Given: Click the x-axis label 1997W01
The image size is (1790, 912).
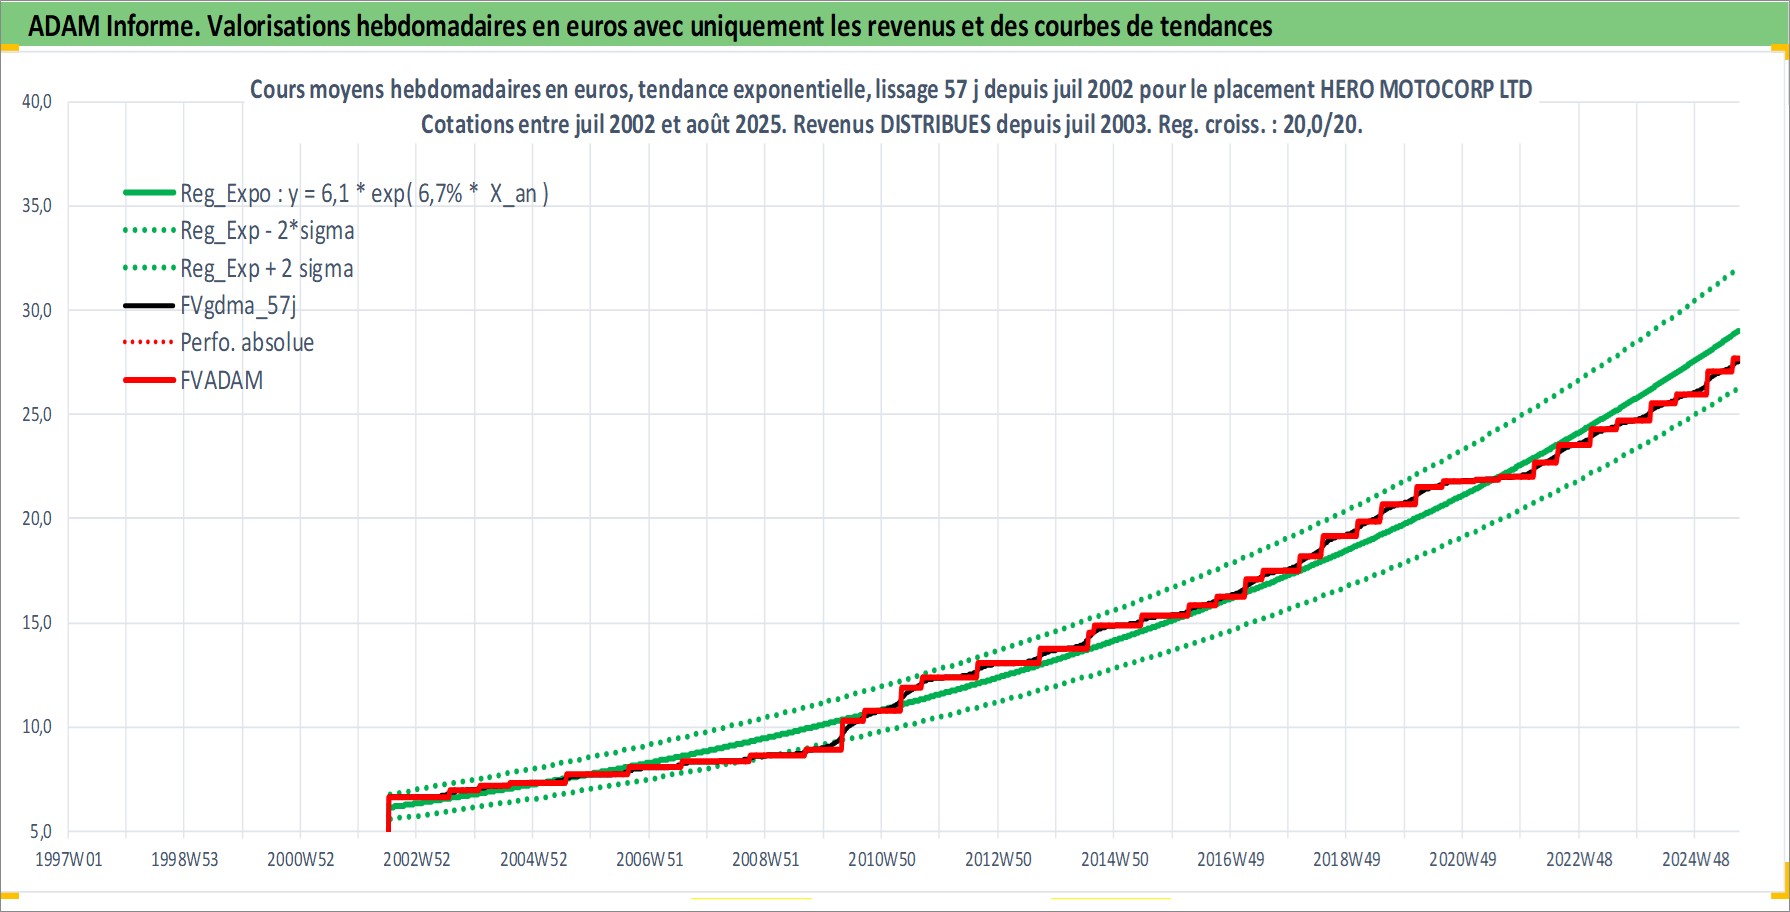Looking at the screenshot, I should click(68, 859).
